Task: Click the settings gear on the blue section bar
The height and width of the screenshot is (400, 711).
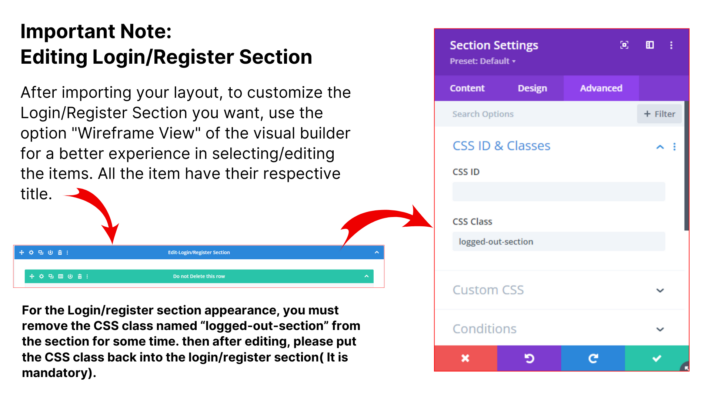Action: (x=31, y=253)
